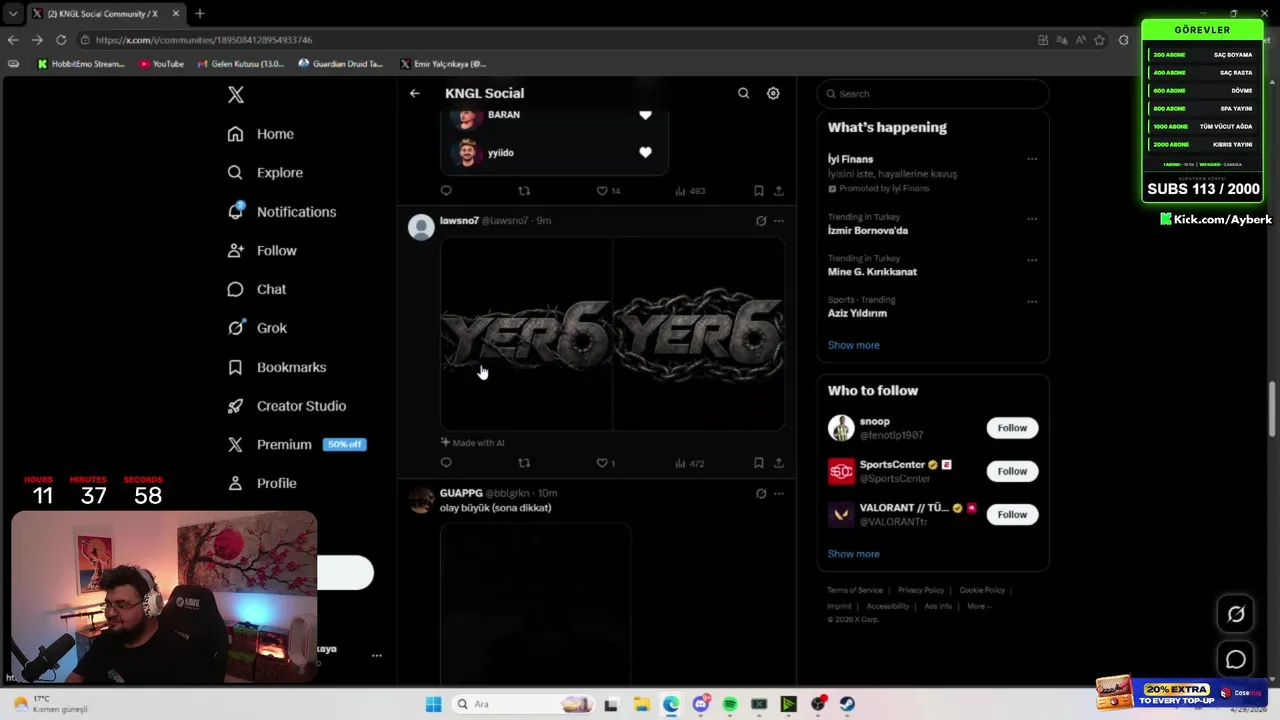Viewport: 1280px width, 720px height.
Task: Open Spotify from the taskbar
Action: click(730, 704)
